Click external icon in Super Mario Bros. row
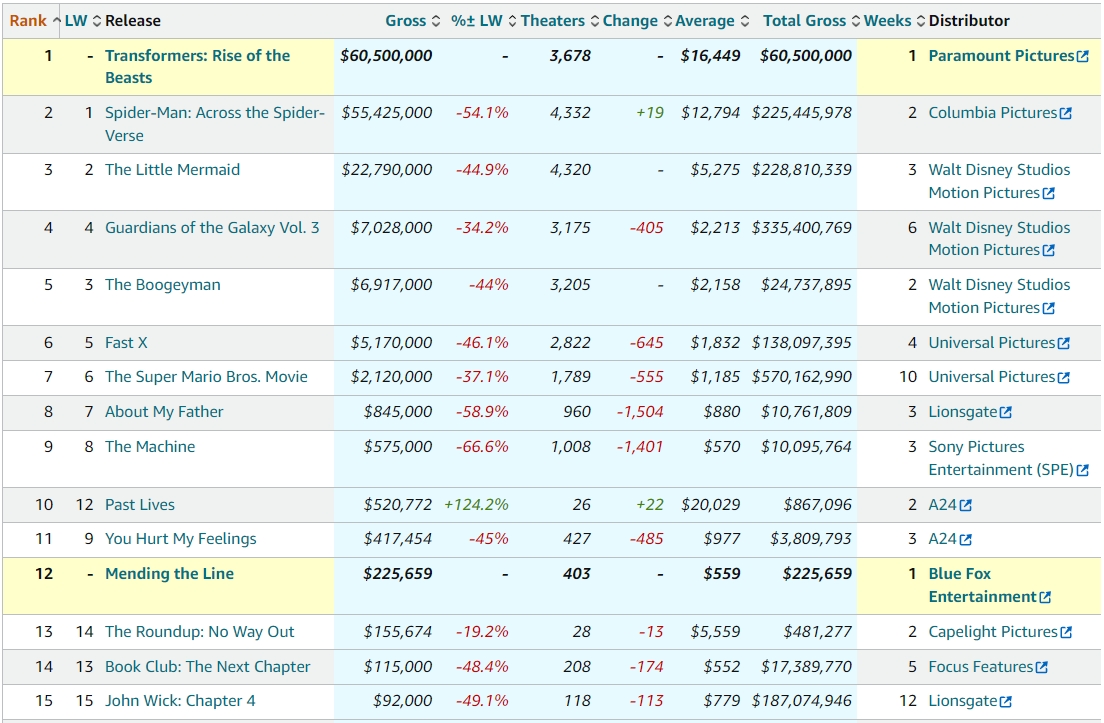Screen dimensions: 1104x723 click(1064, 377)
